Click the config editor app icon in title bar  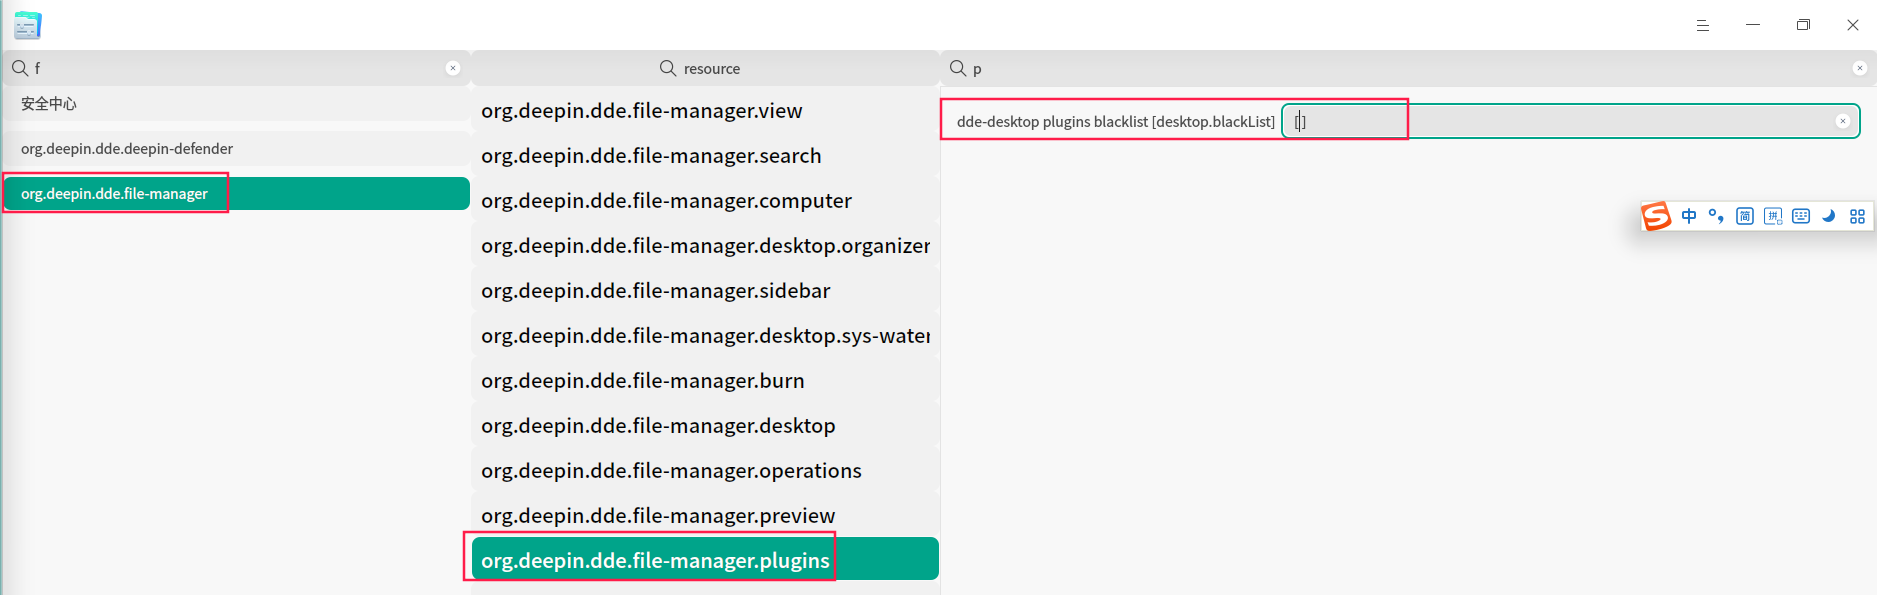pos(28,25)
